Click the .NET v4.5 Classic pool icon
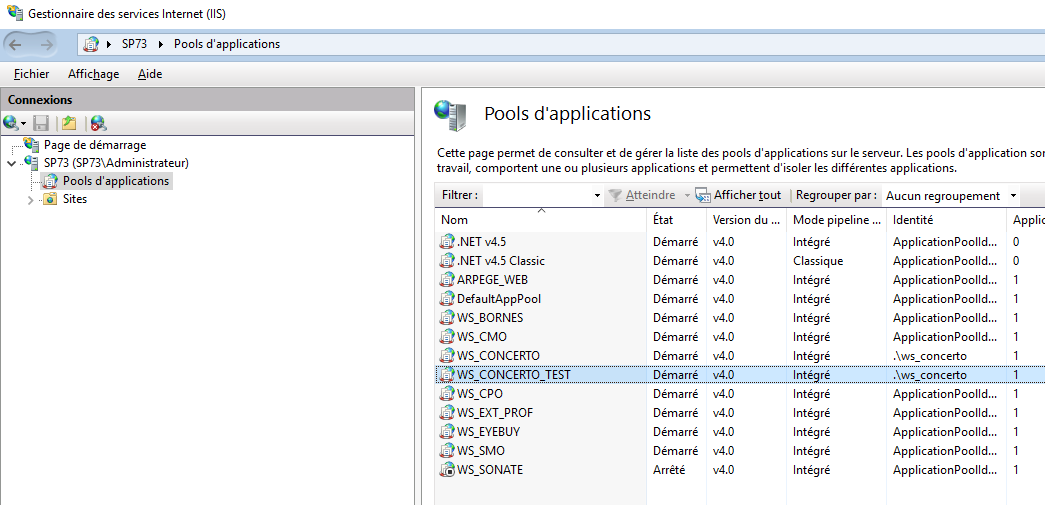Screen dimensions: 1045x505 pos(447,260)
